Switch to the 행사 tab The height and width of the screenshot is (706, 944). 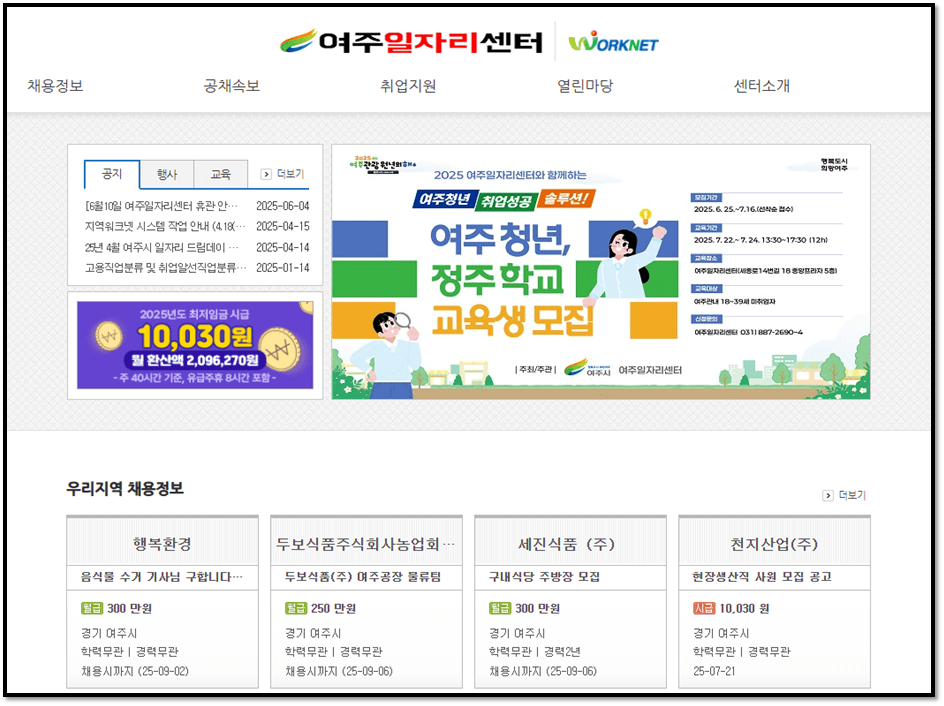point(166,174)
